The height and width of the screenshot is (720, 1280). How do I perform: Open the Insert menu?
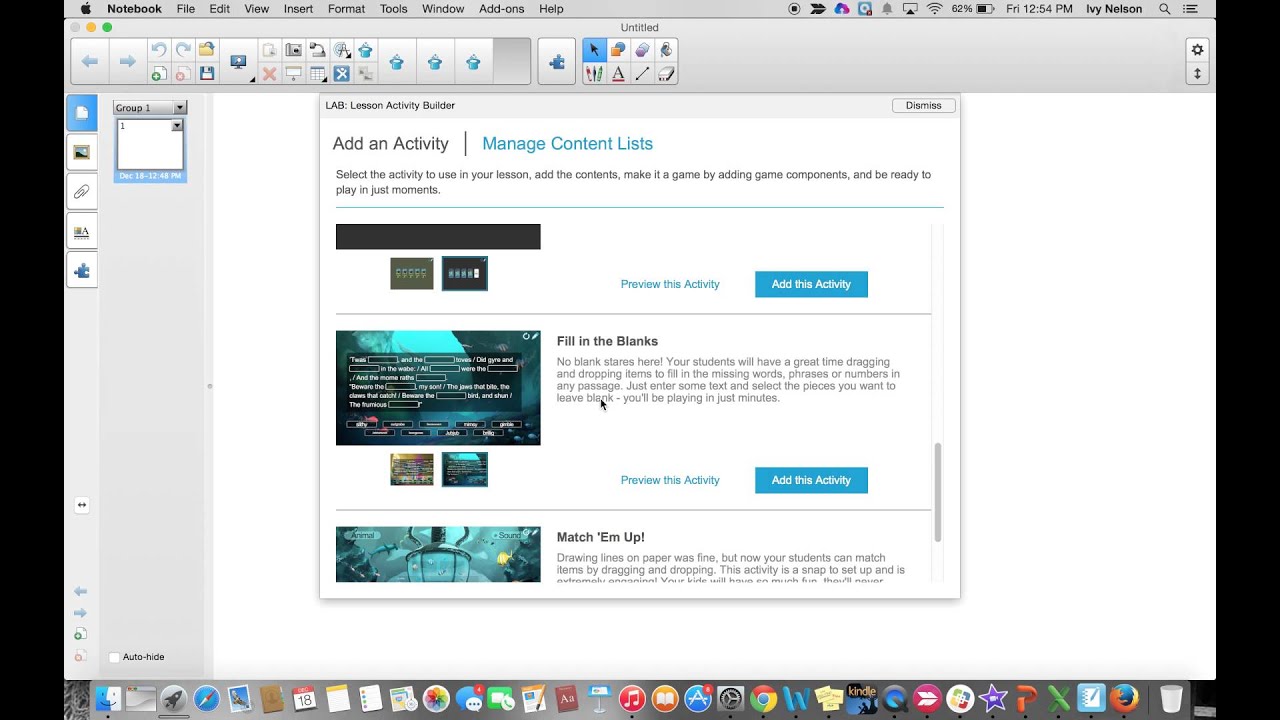click(298, 9)
